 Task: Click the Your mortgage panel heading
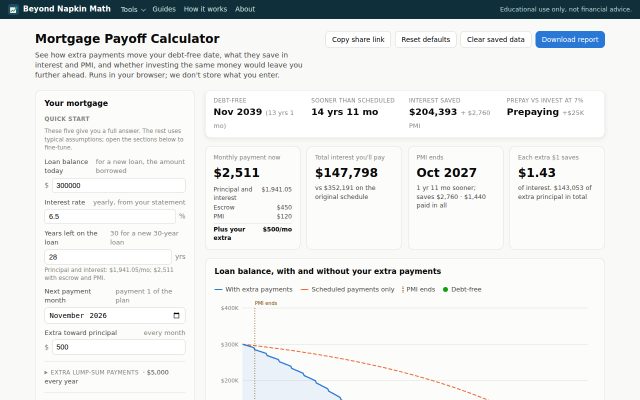(x=76, y=103)
